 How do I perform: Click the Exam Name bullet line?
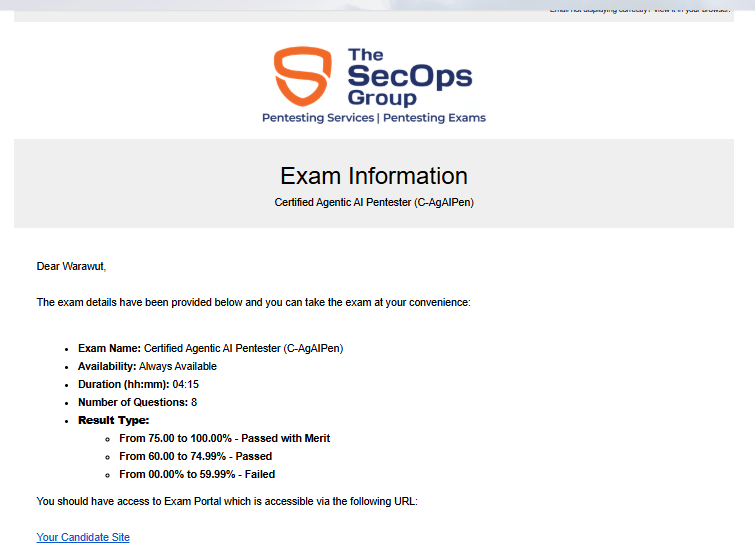[210, 348]
